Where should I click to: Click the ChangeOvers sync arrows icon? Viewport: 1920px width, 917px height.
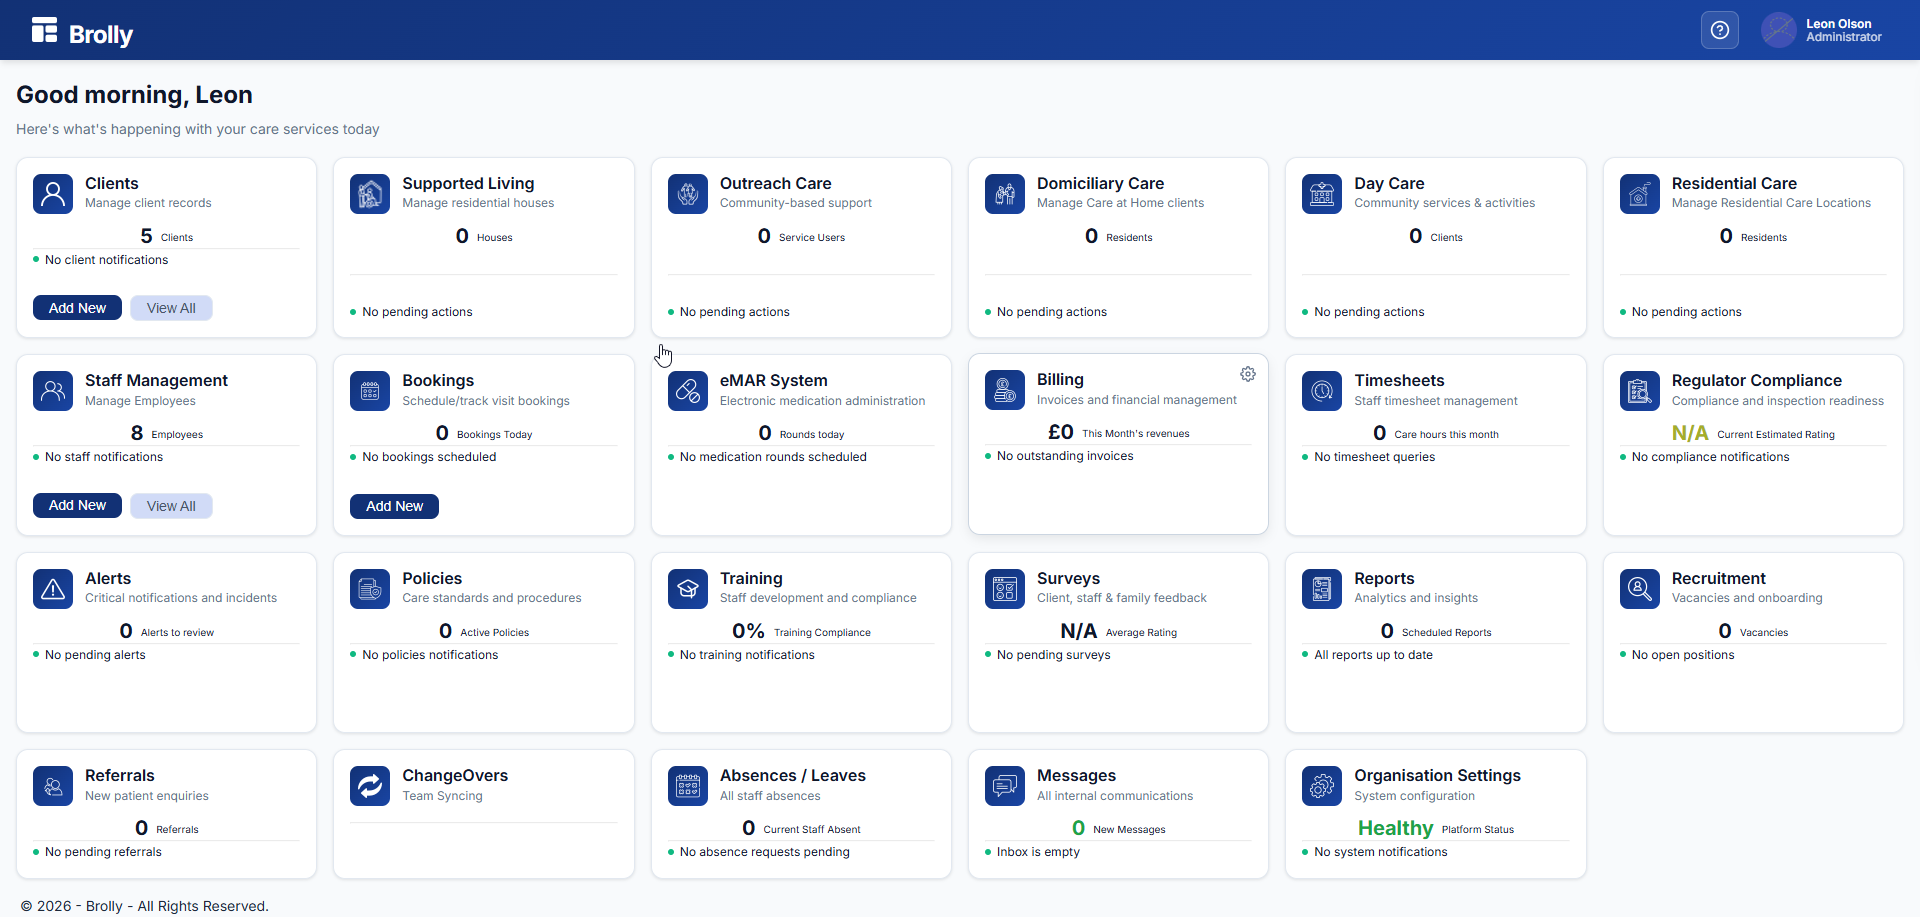click(x=370, y=786)
